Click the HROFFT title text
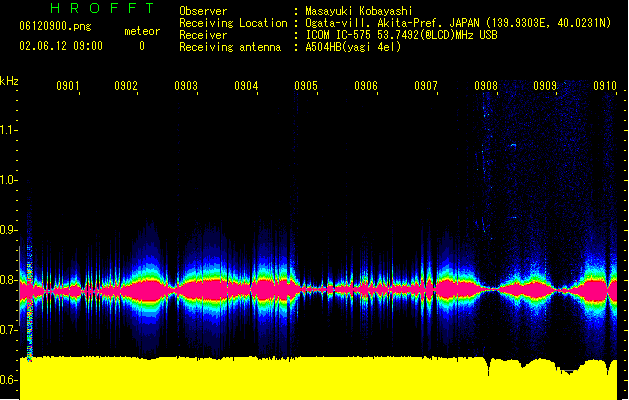 [x=102, y=8]
